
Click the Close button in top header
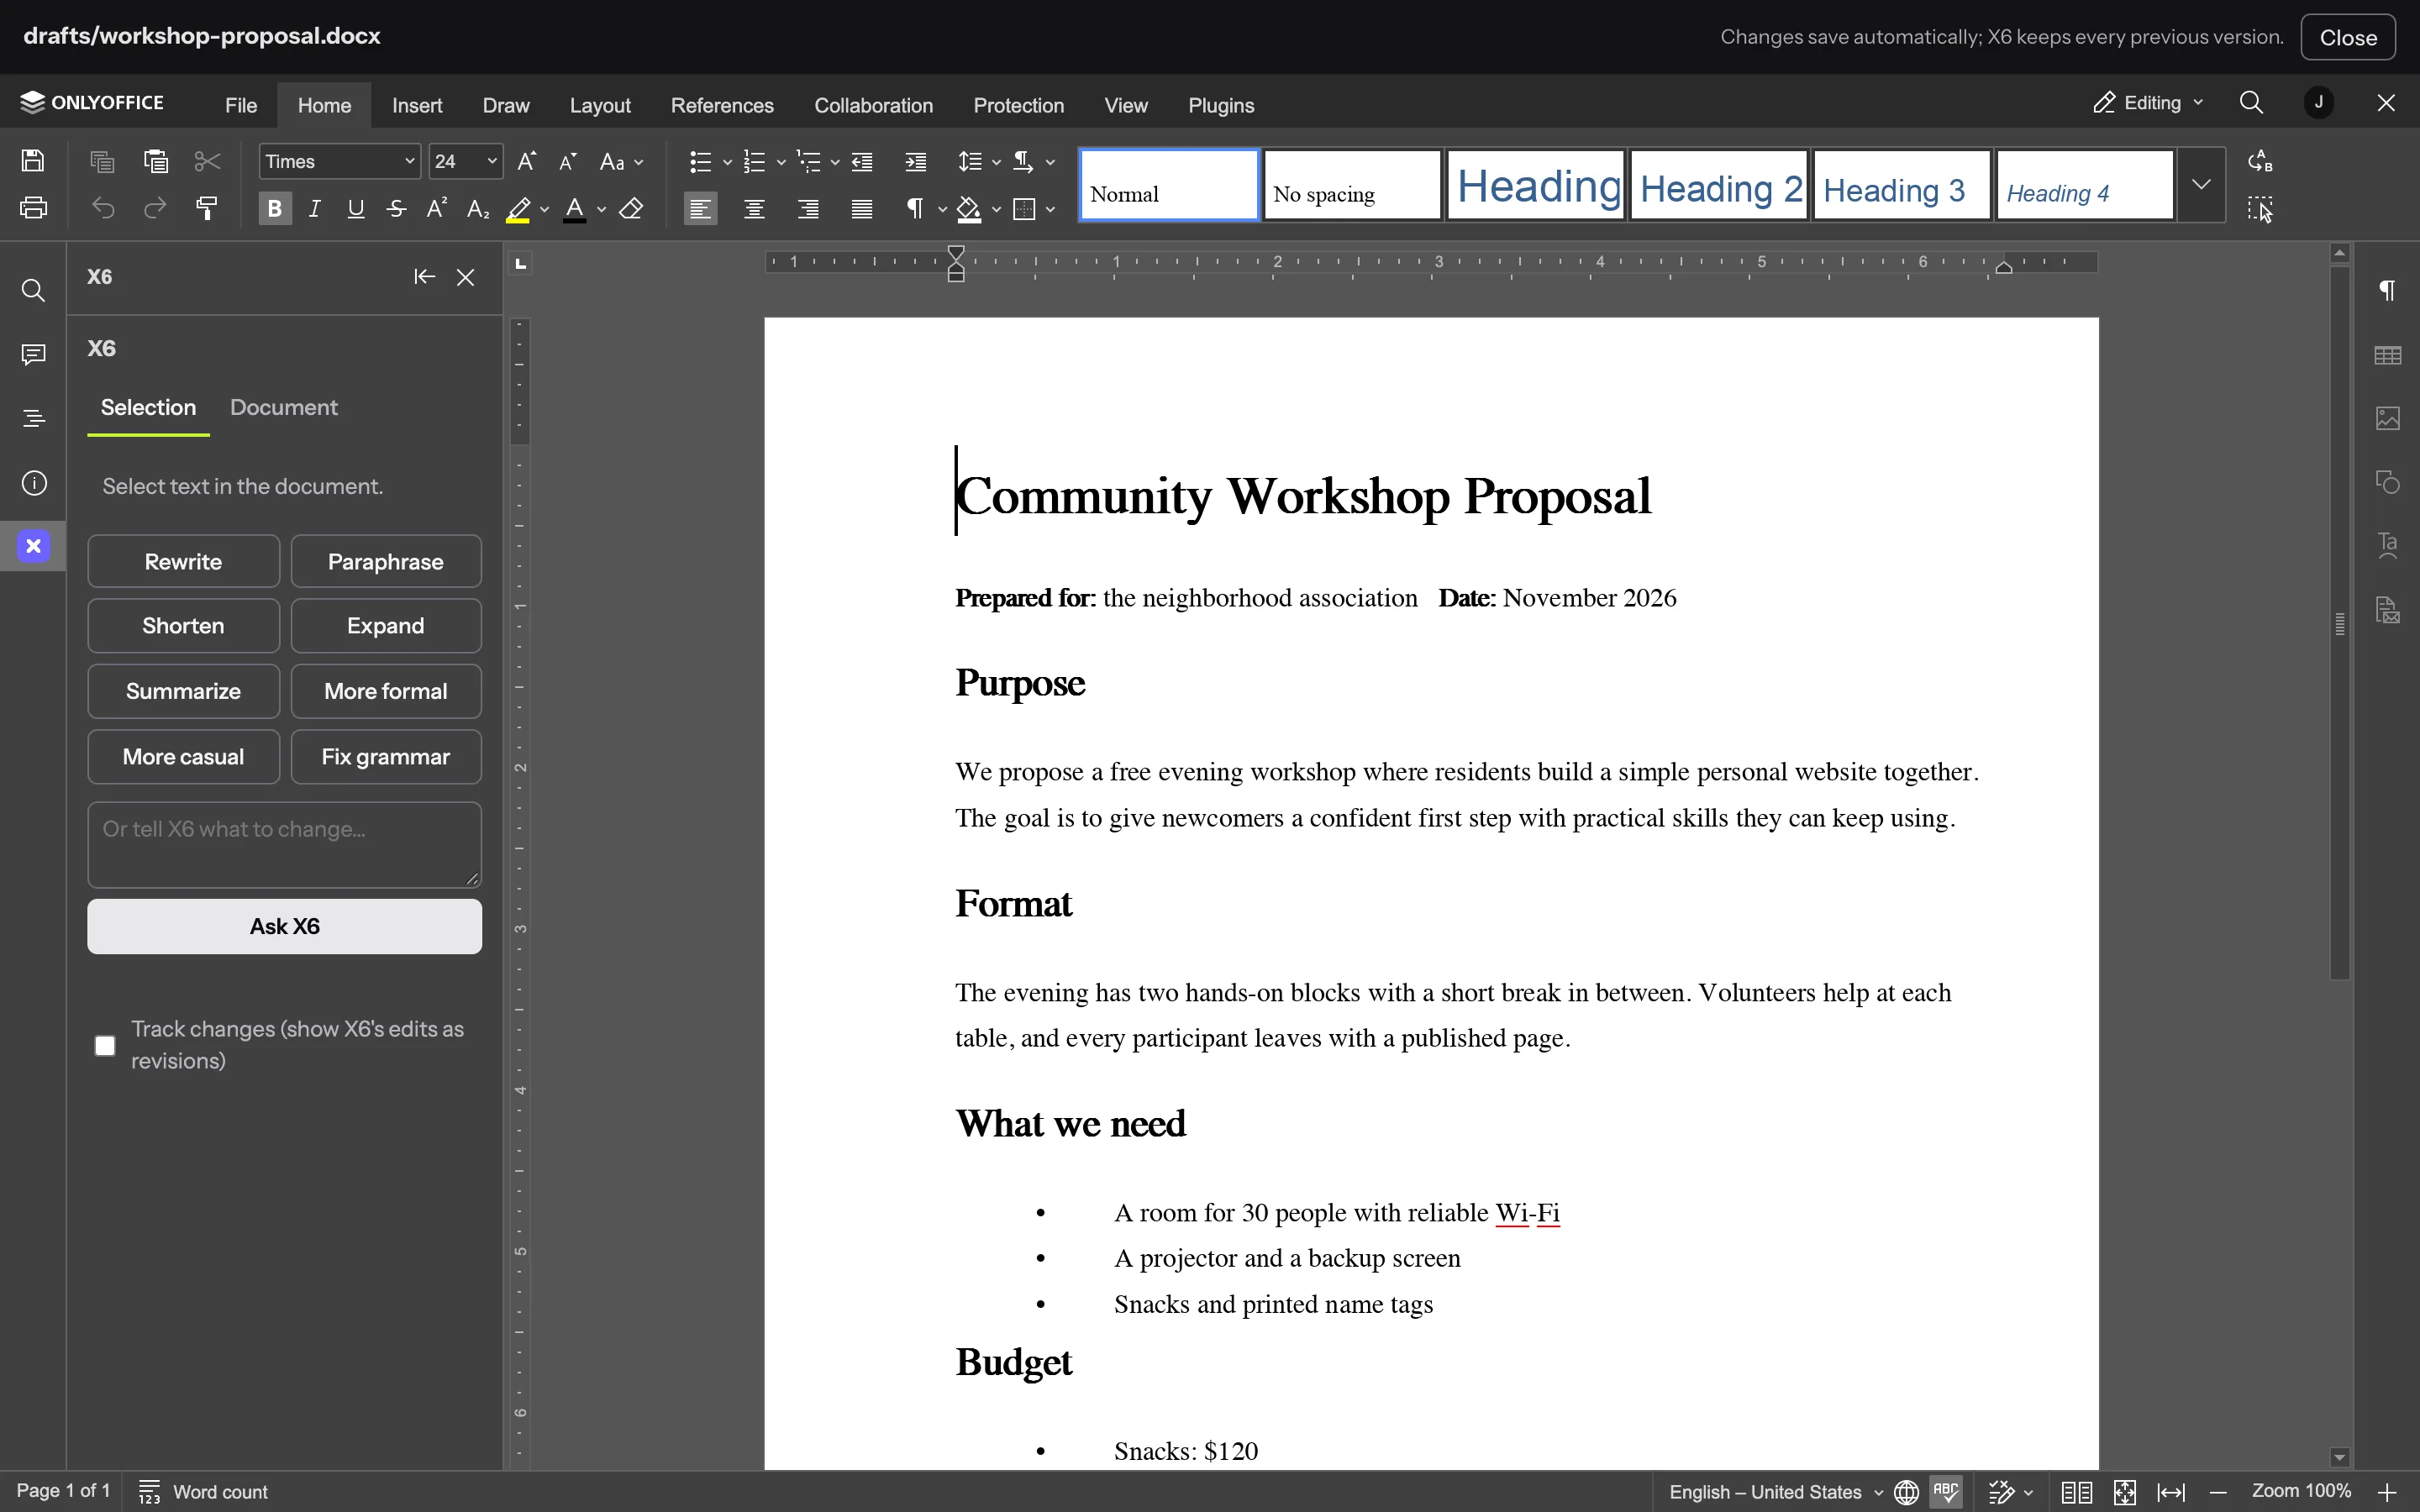click(x=2347, y=37)
